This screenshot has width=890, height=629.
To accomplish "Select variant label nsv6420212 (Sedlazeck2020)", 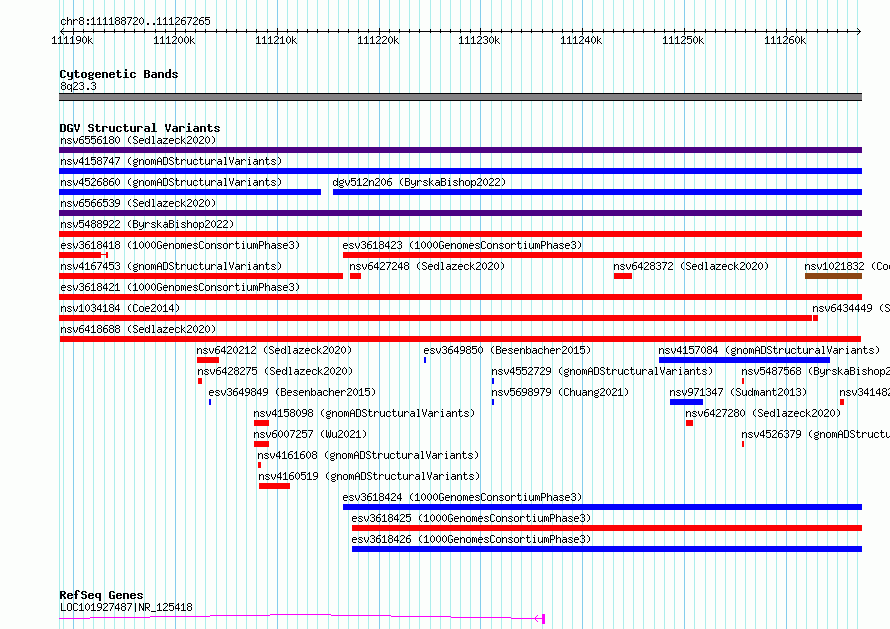I will tap(274, 350).
